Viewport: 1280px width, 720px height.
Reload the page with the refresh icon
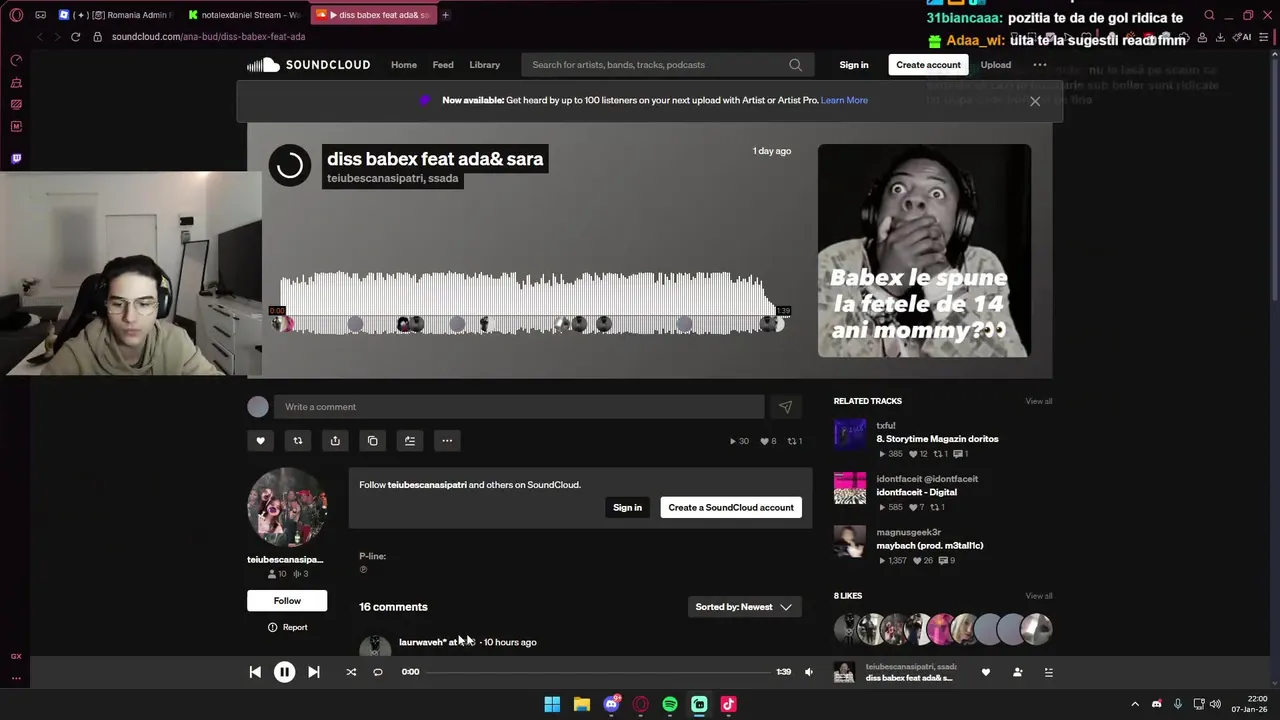tap(75, 37)
